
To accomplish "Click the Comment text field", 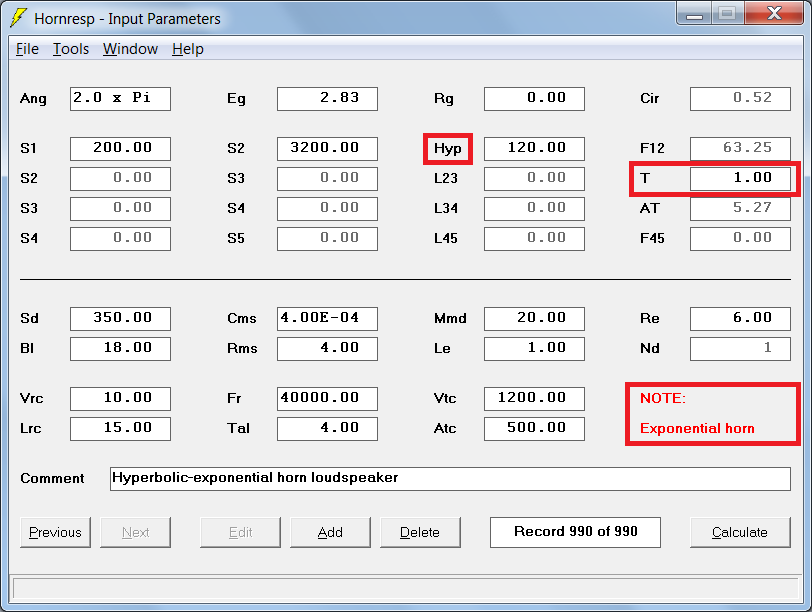I will tap(451, 479).
